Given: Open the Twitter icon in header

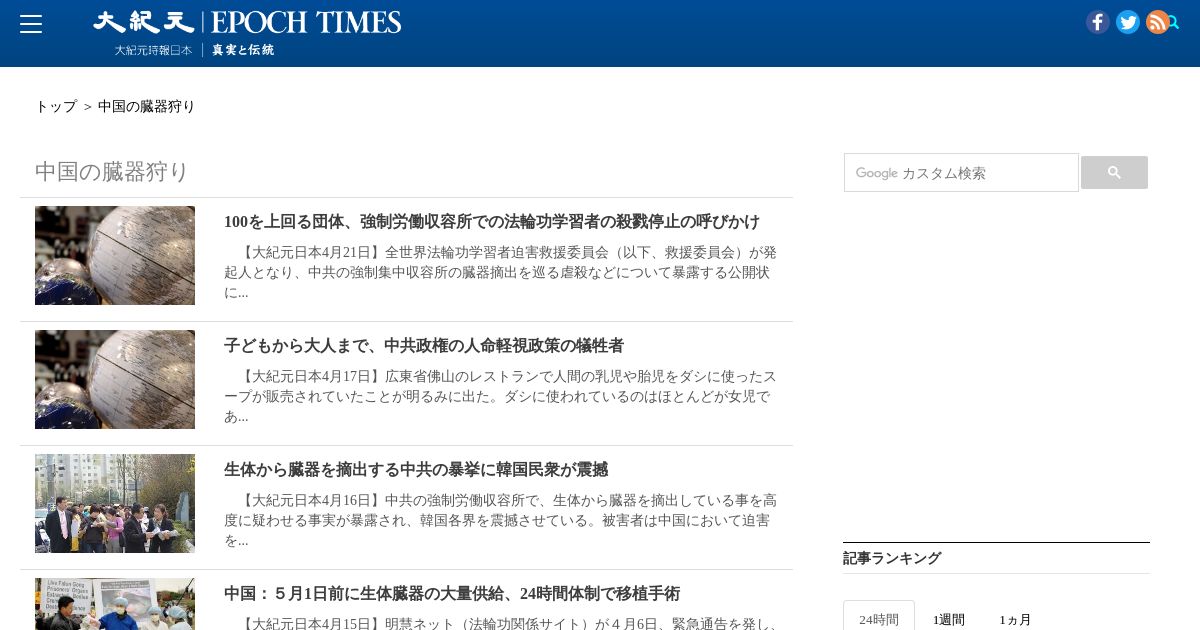Looking at the screenshot, I should (x=1128, y=22).
